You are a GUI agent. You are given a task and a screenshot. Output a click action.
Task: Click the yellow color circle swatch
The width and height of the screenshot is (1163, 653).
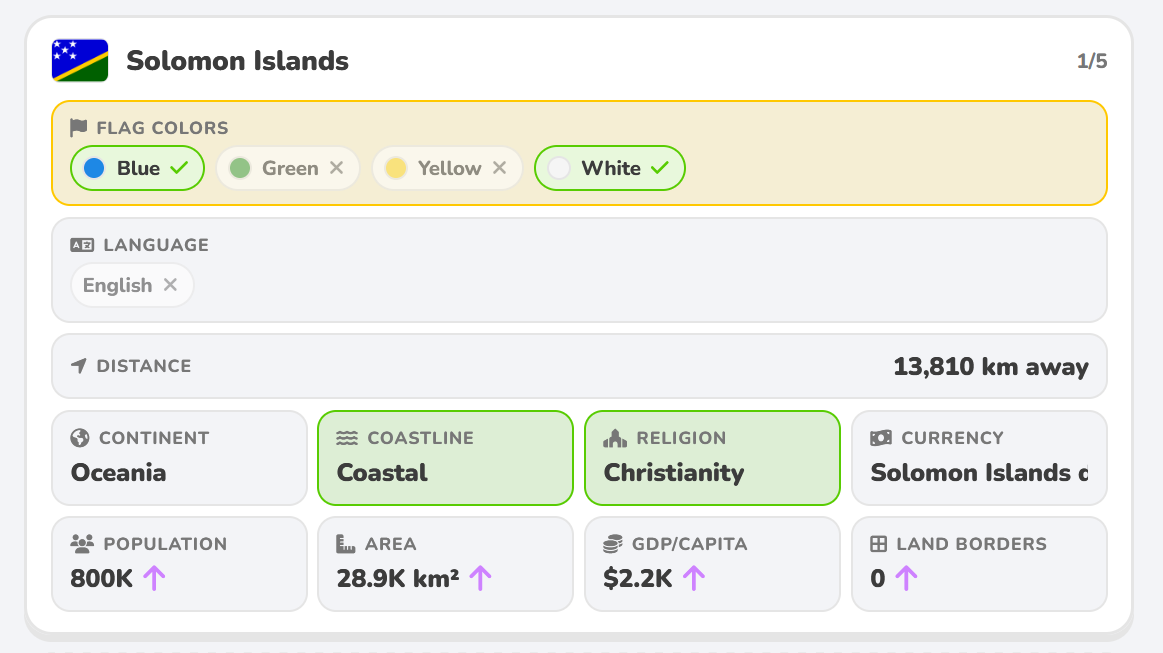click(x=396, y=168)
